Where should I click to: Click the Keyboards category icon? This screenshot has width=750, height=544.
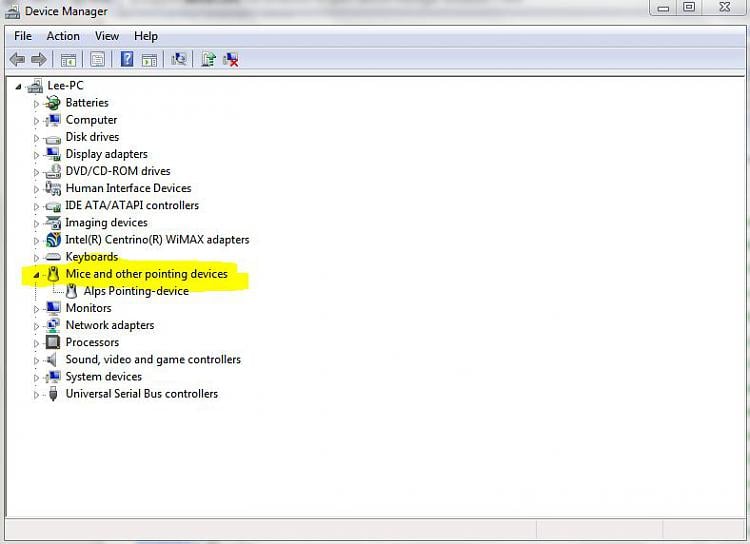pyautogui.click(x=53, y=257)
